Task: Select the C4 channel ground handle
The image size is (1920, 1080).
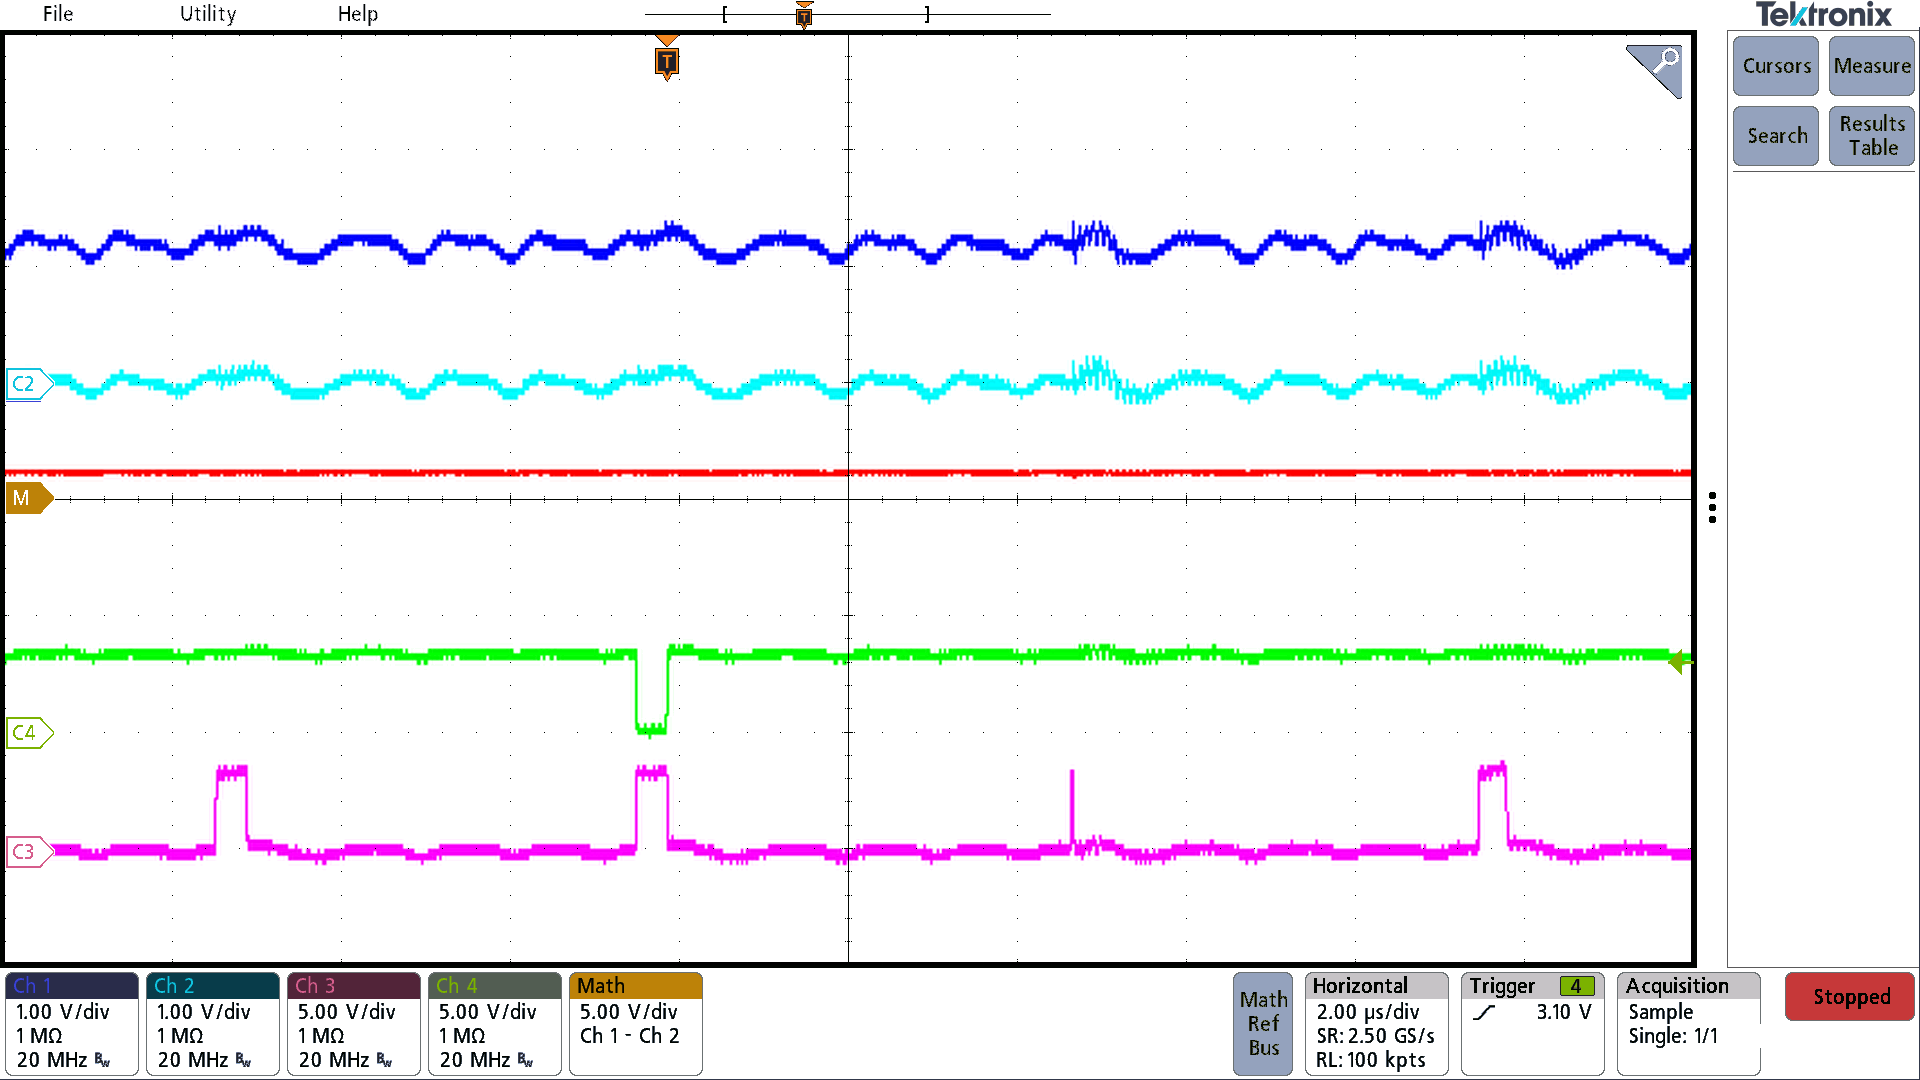Action: pyautogui.click(x=27, y=732)
